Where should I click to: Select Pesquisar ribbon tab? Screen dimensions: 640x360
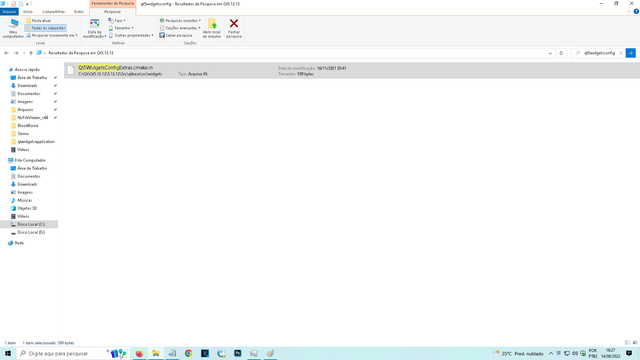(x=112, y=12)
